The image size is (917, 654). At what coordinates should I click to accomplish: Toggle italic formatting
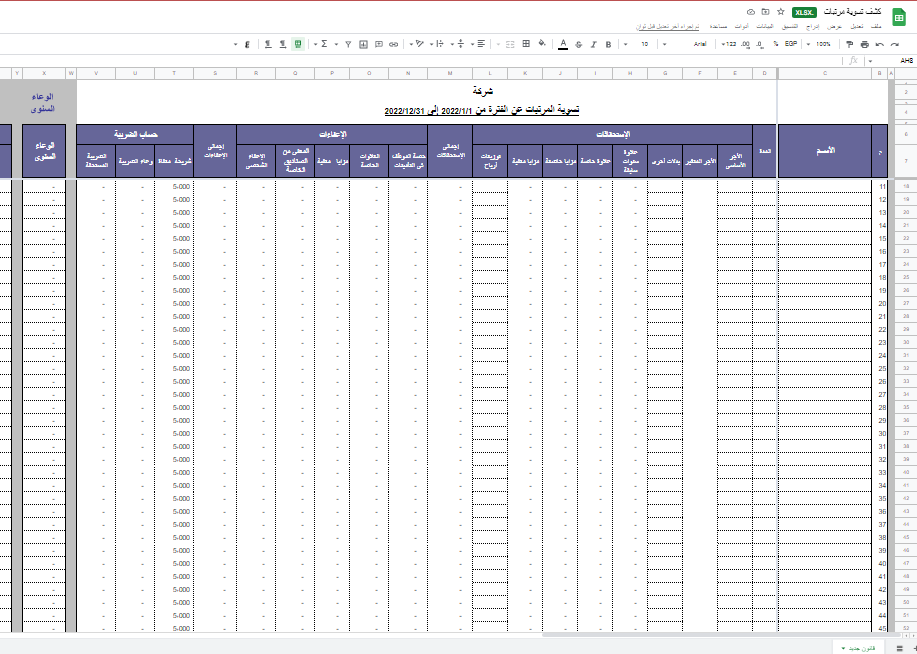(x=593, y=44)
